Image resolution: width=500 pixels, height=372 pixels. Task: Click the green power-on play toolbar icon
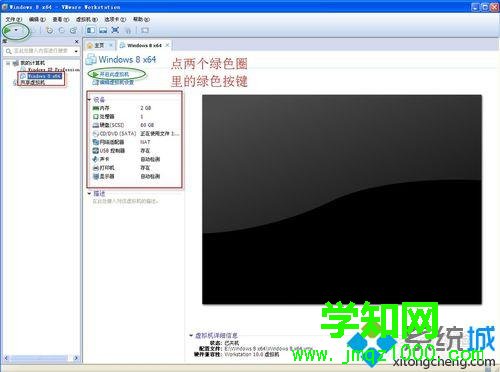[x=7, y=31]
